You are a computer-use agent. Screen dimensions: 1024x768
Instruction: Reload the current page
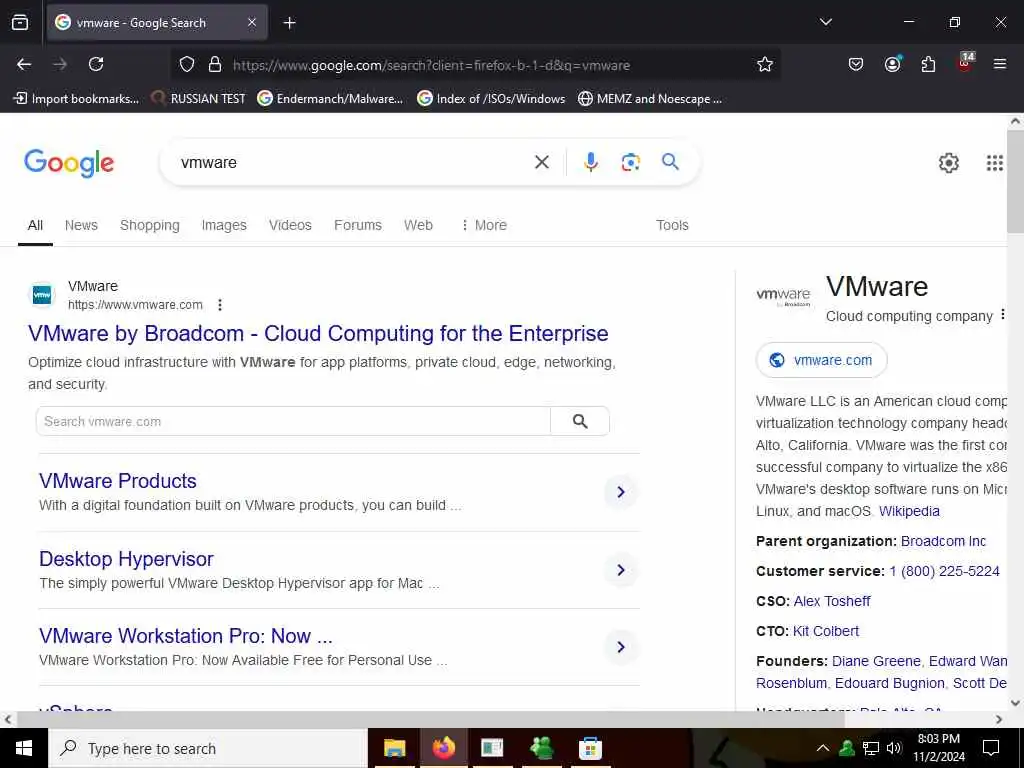tap(96, 64)
